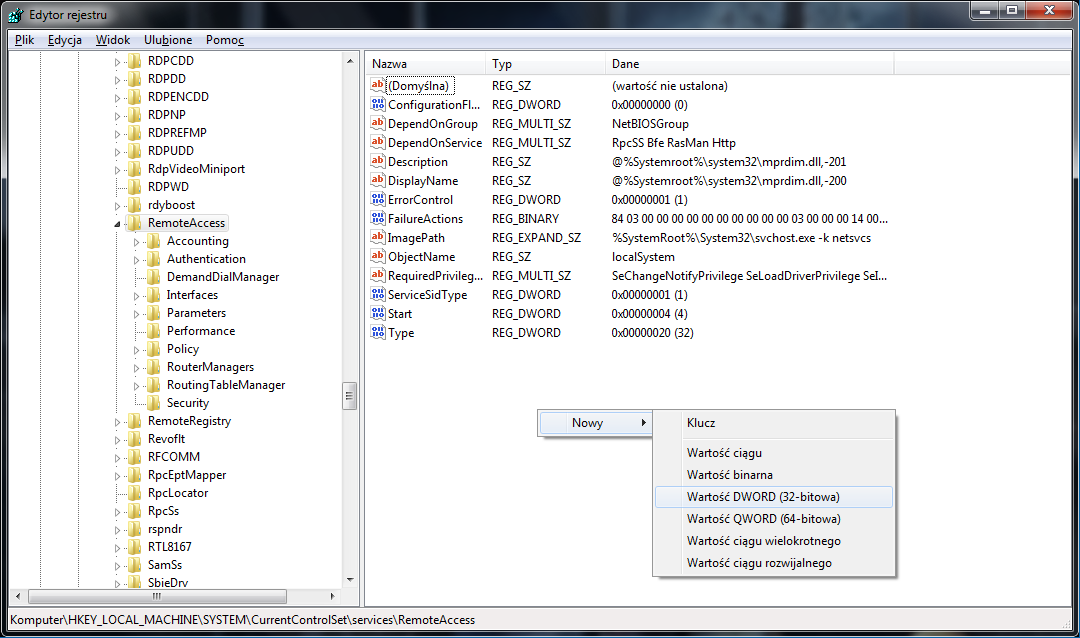
Task: Click the Parameters subkey folder icon
Action: (153, 313)
